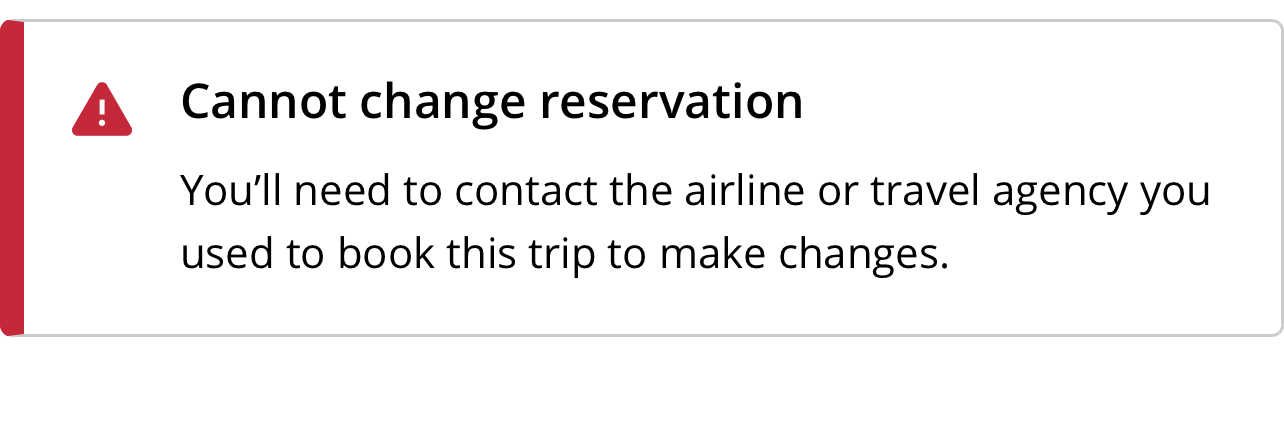Click the red warning triangle icon
Viewport: 1284px width, 438px height.
[102, 109]
